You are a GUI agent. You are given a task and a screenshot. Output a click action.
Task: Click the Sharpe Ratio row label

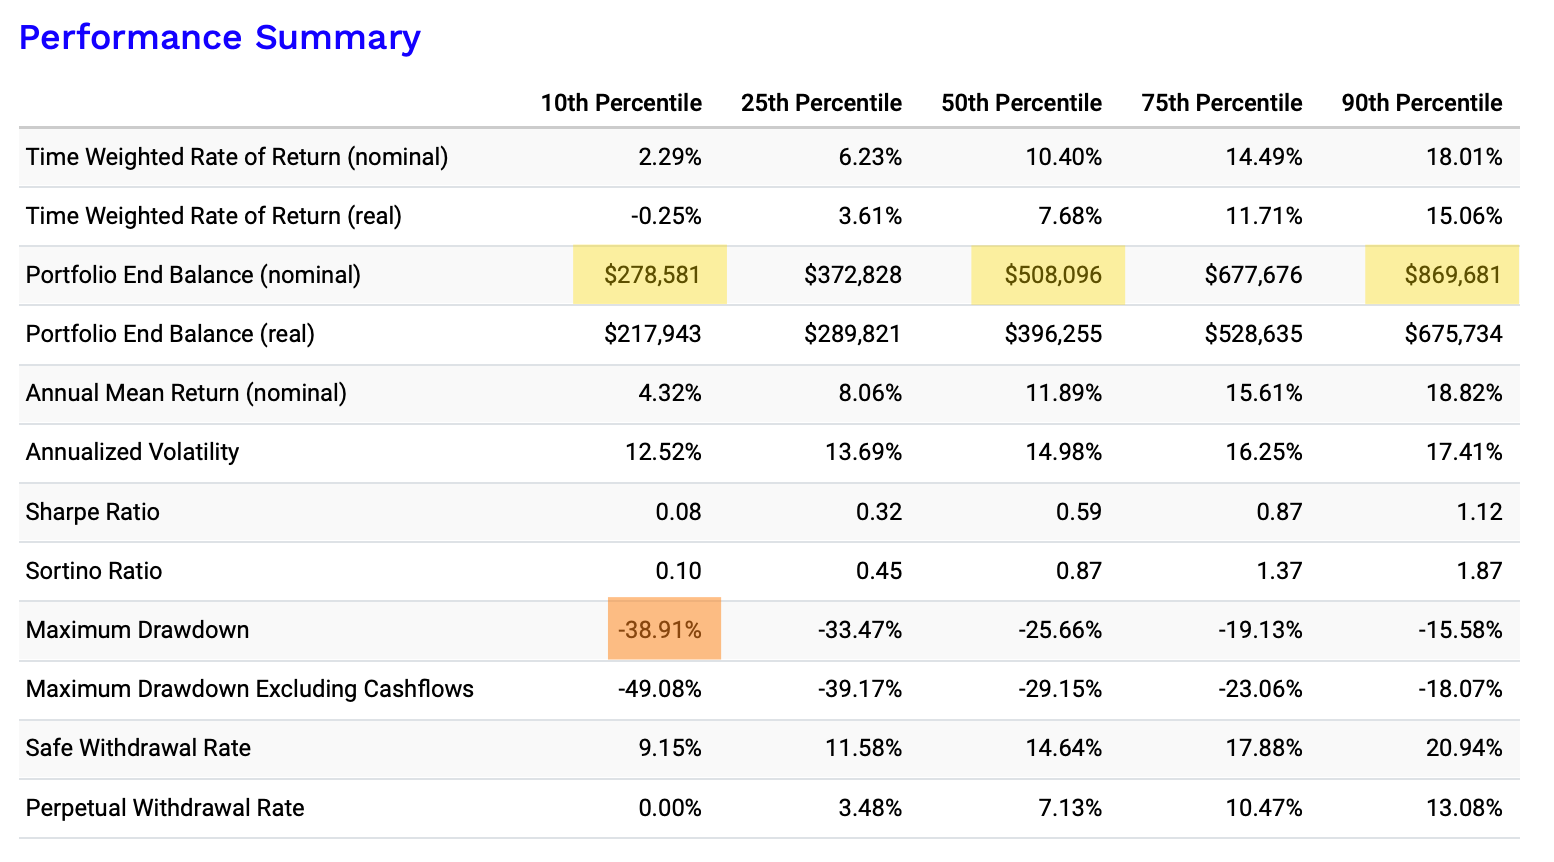click(x=93, y=512)
